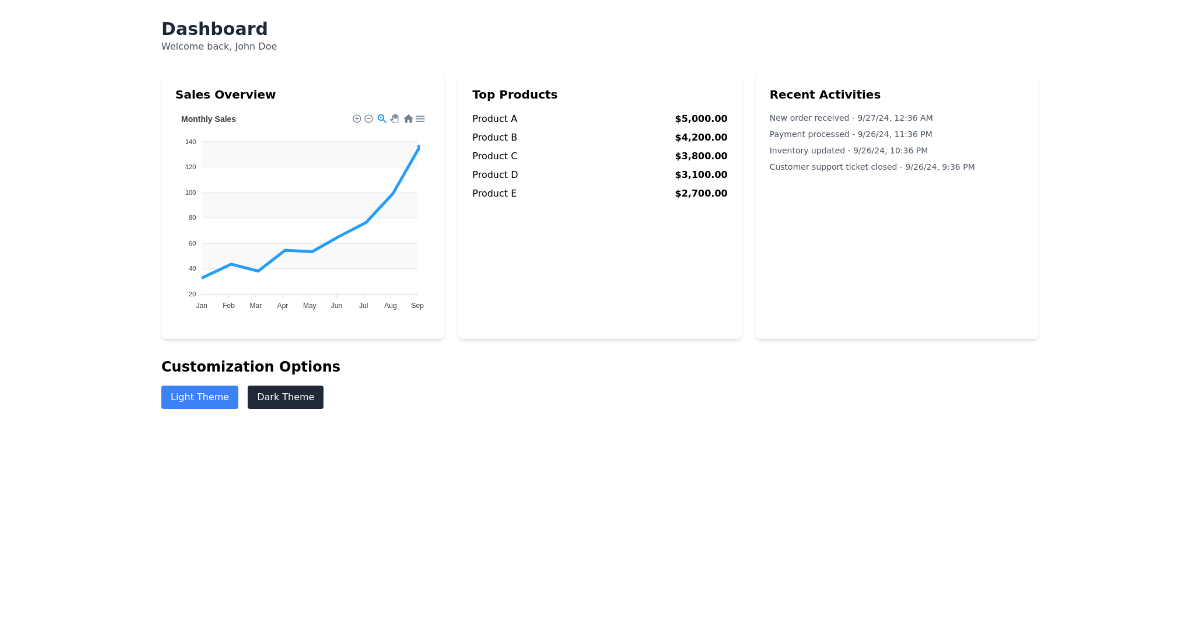The width and height of the screenshot is (1200, 630).
Task: Click the Monthly Sales chart legend label
Action: pyautogui.click(x=208, y=118)
